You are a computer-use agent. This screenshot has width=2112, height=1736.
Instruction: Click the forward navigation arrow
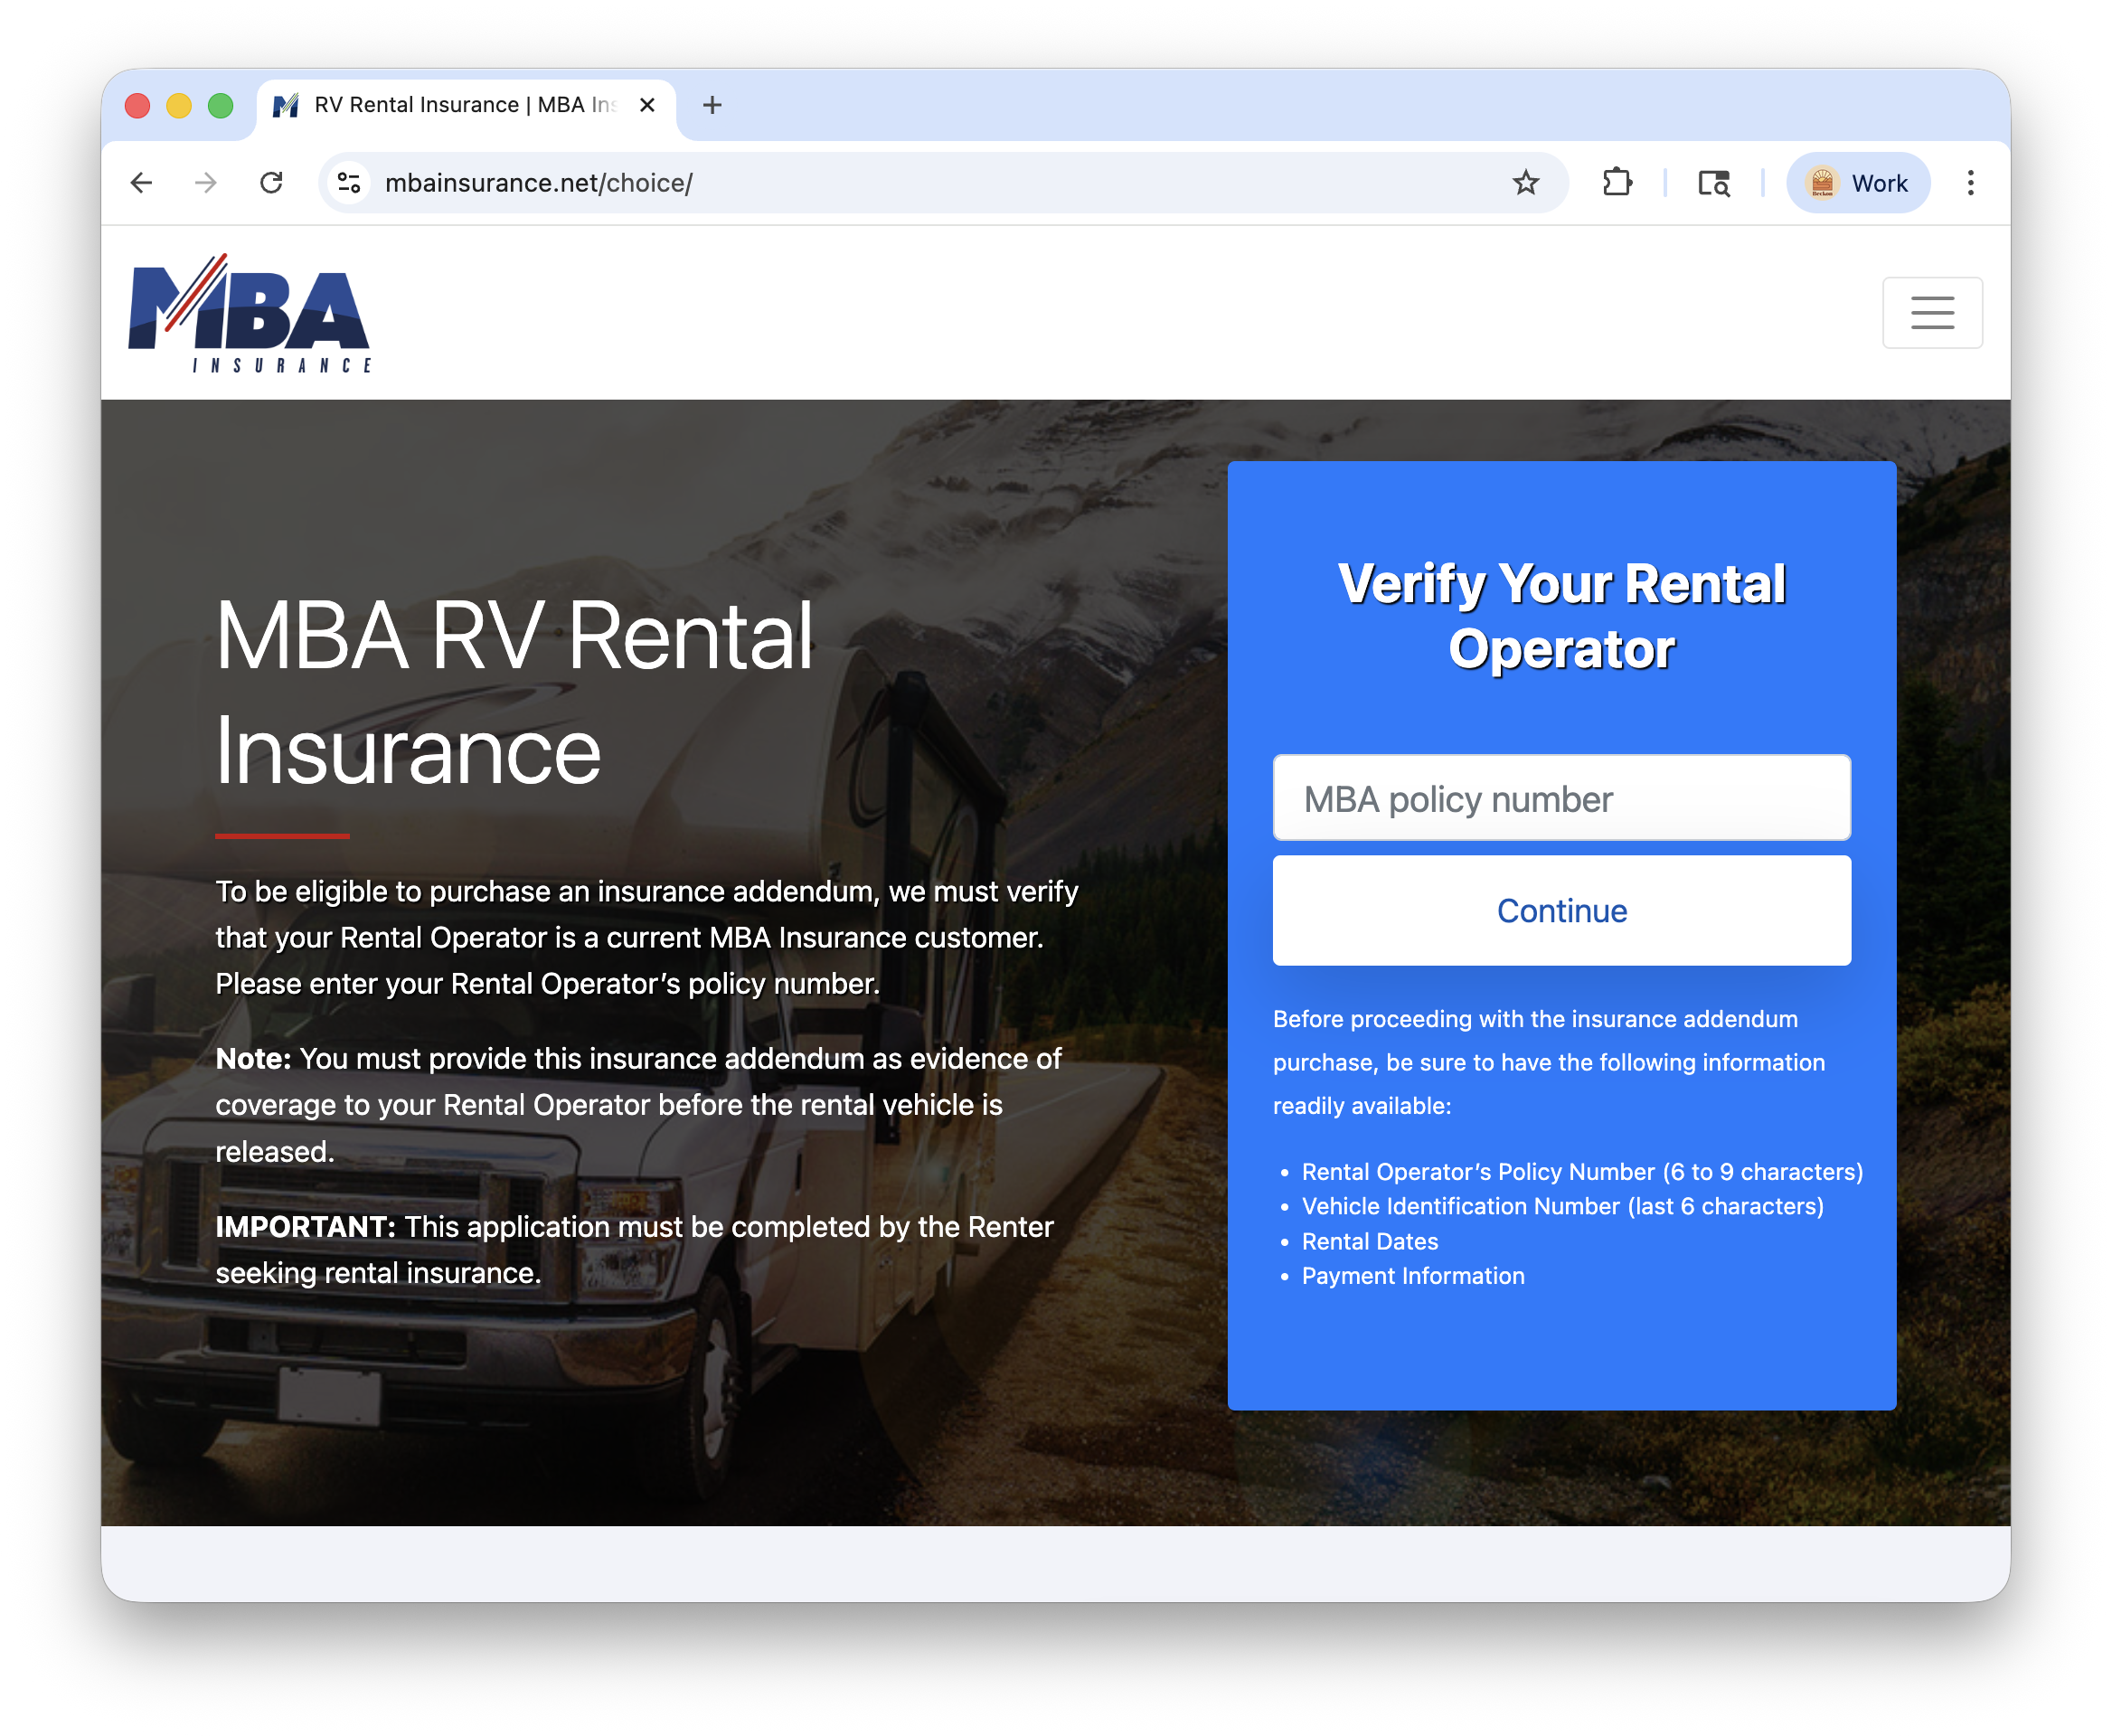(206, 183)
